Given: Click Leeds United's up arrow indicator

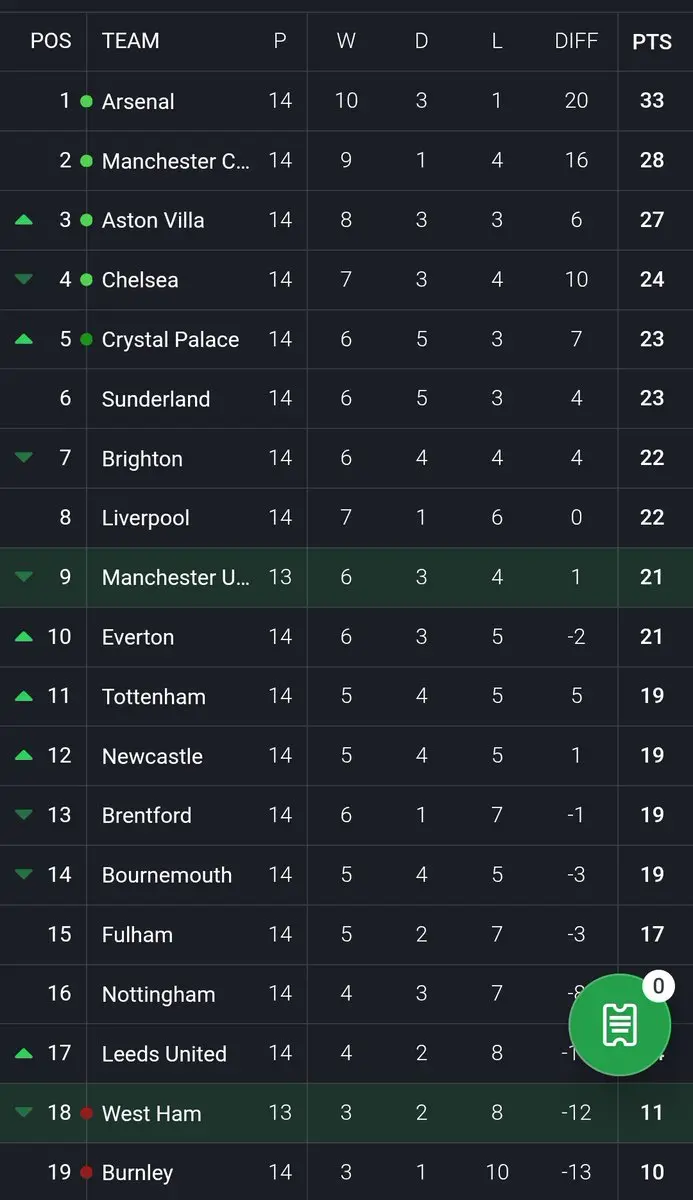Looking at the screenshot, I should [x=24, y=1053].
